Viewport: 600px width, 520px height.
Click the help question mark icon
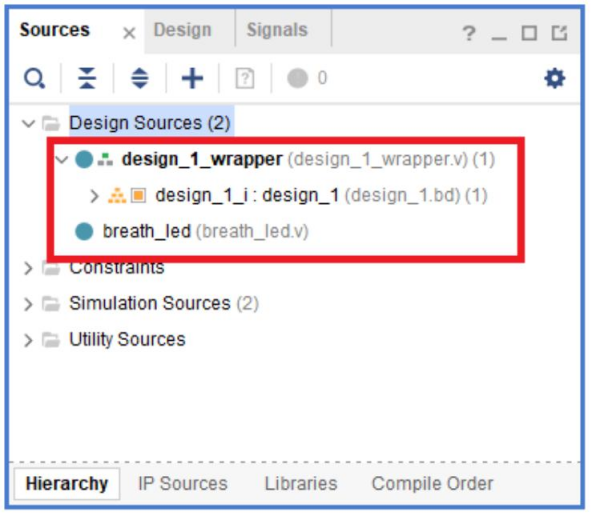click(468, 34)
